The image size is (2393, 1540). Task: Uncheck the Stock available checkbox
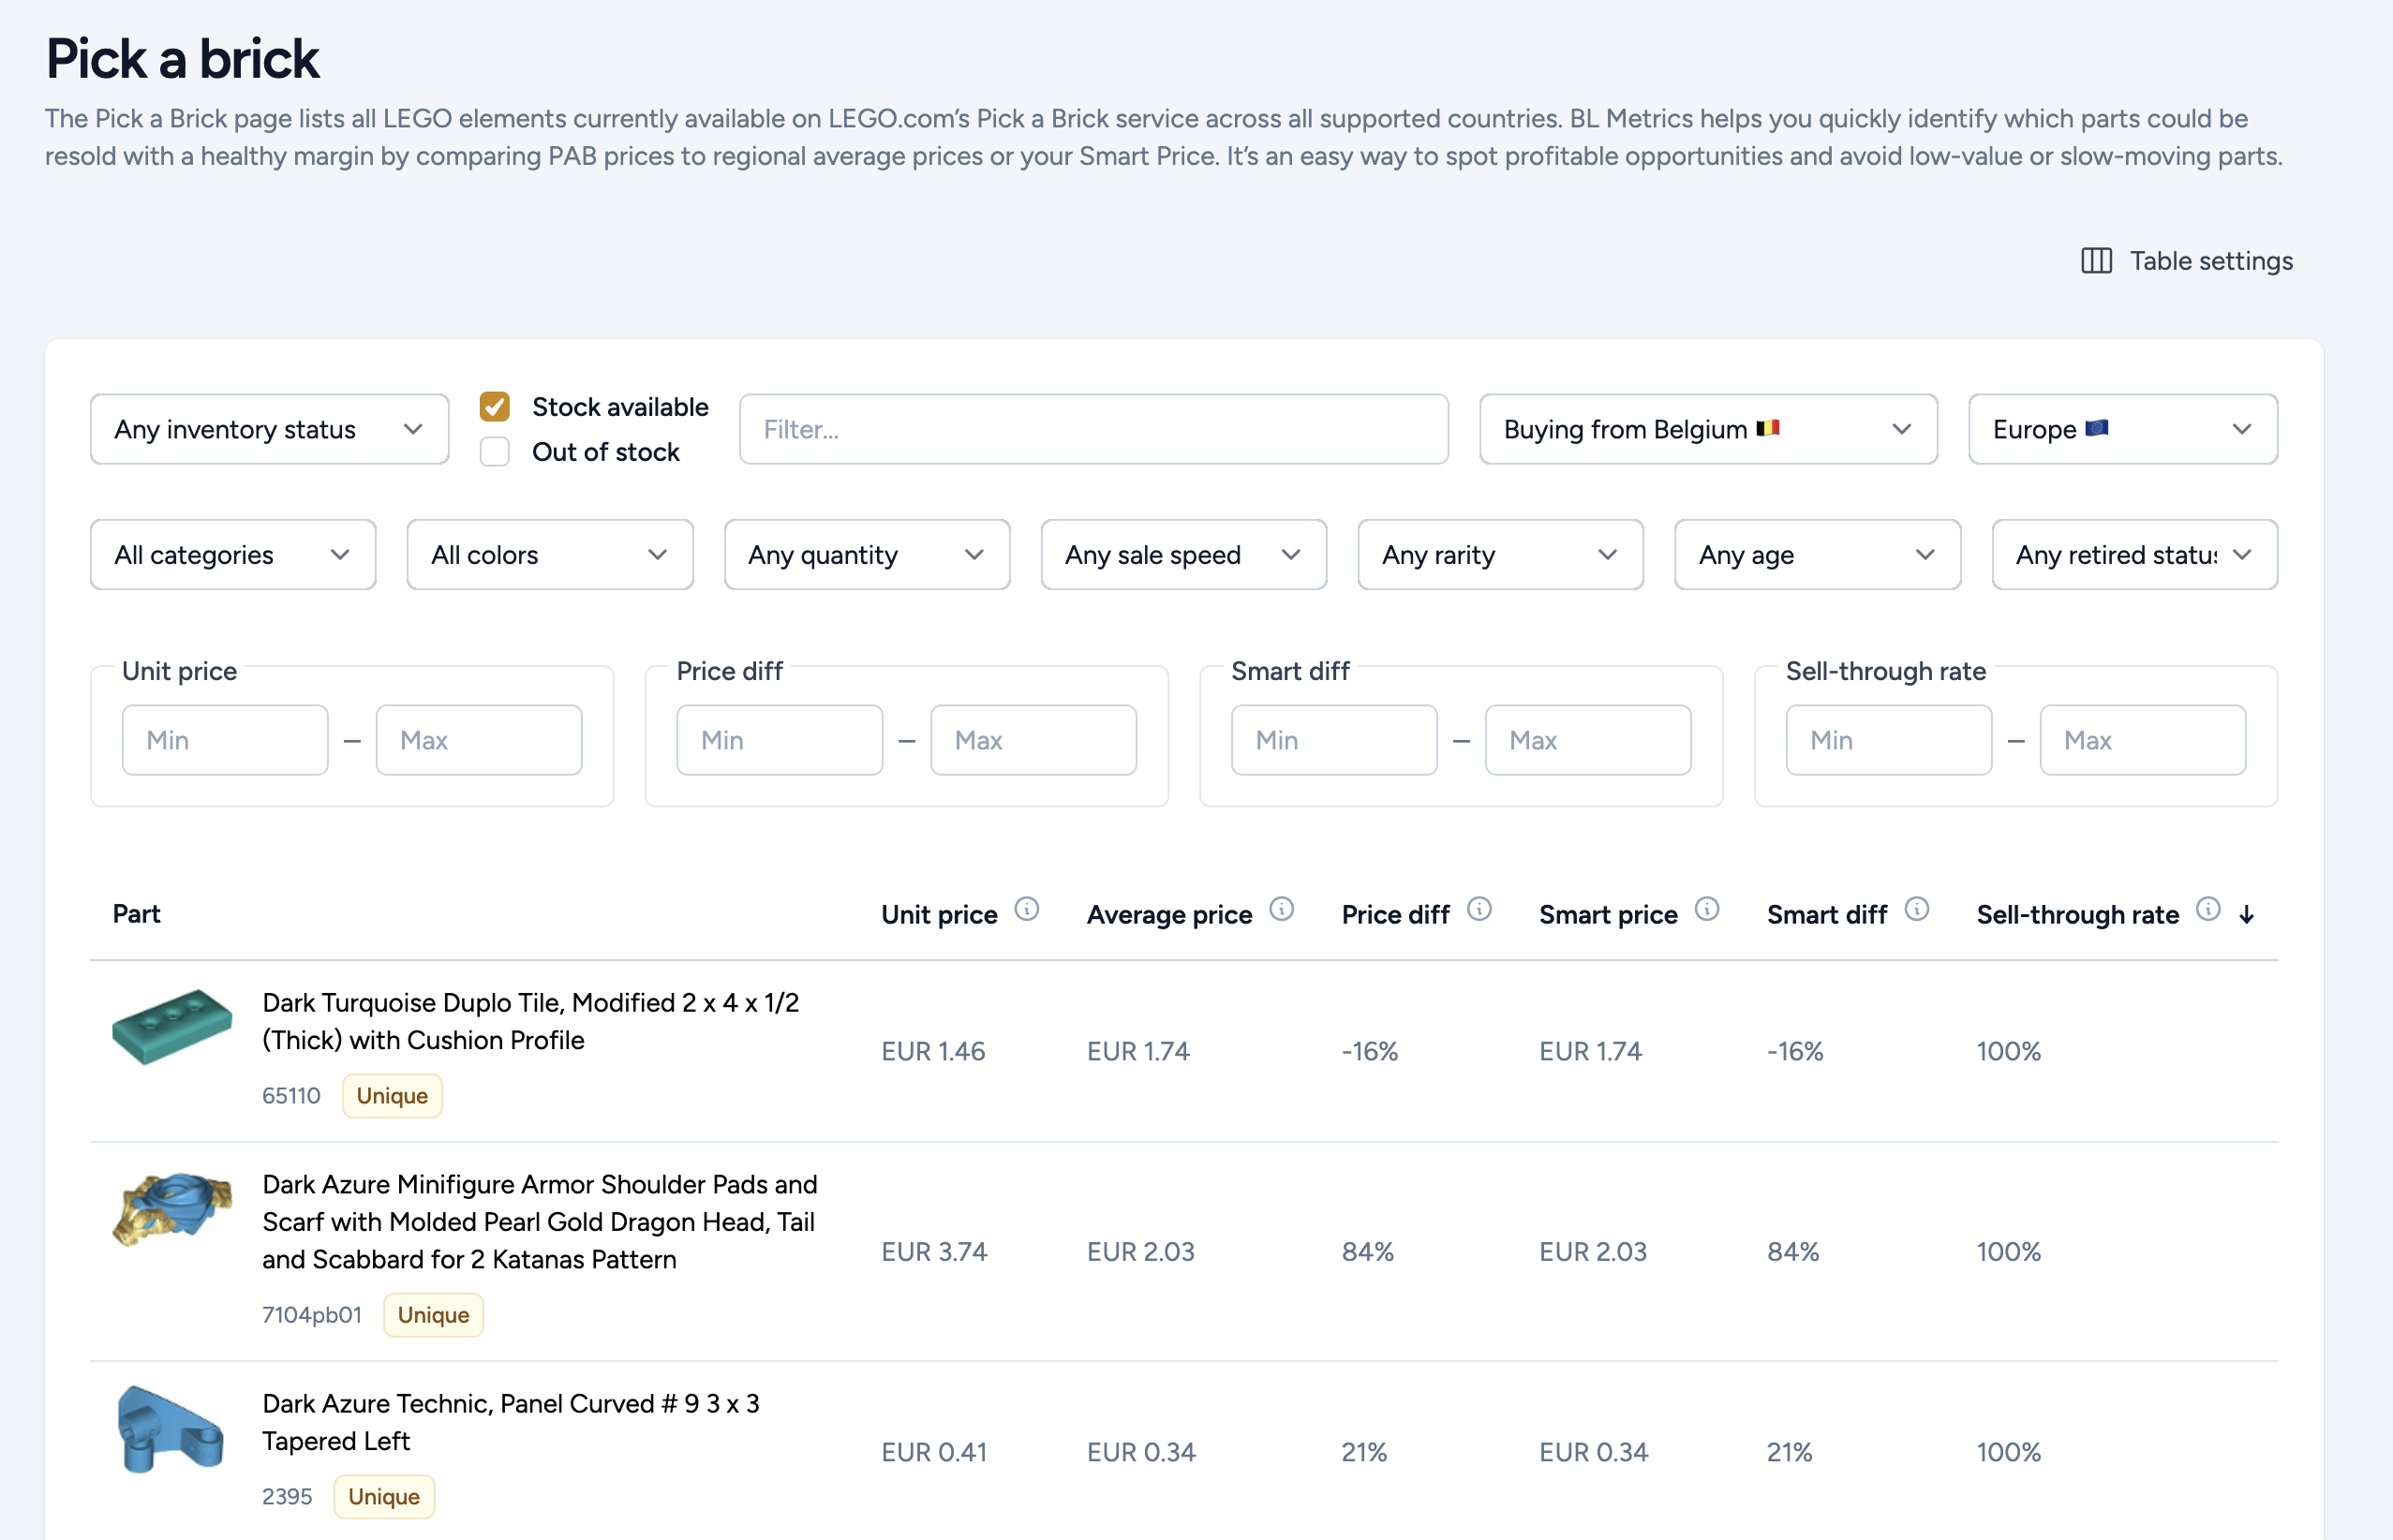pos(495,407)
